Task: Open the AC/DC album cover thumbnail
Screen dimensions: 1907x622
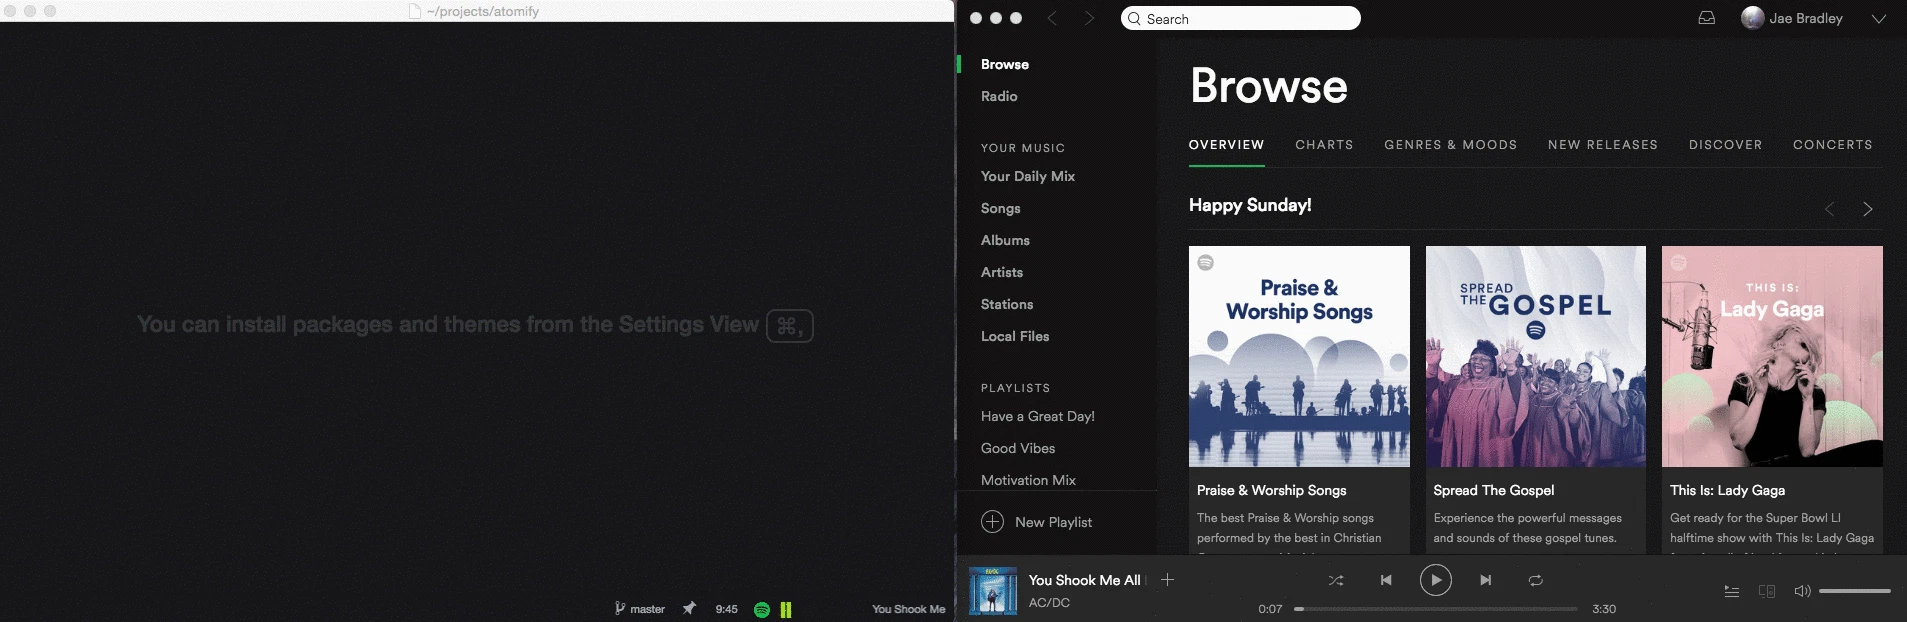Action: click(993, 591)
